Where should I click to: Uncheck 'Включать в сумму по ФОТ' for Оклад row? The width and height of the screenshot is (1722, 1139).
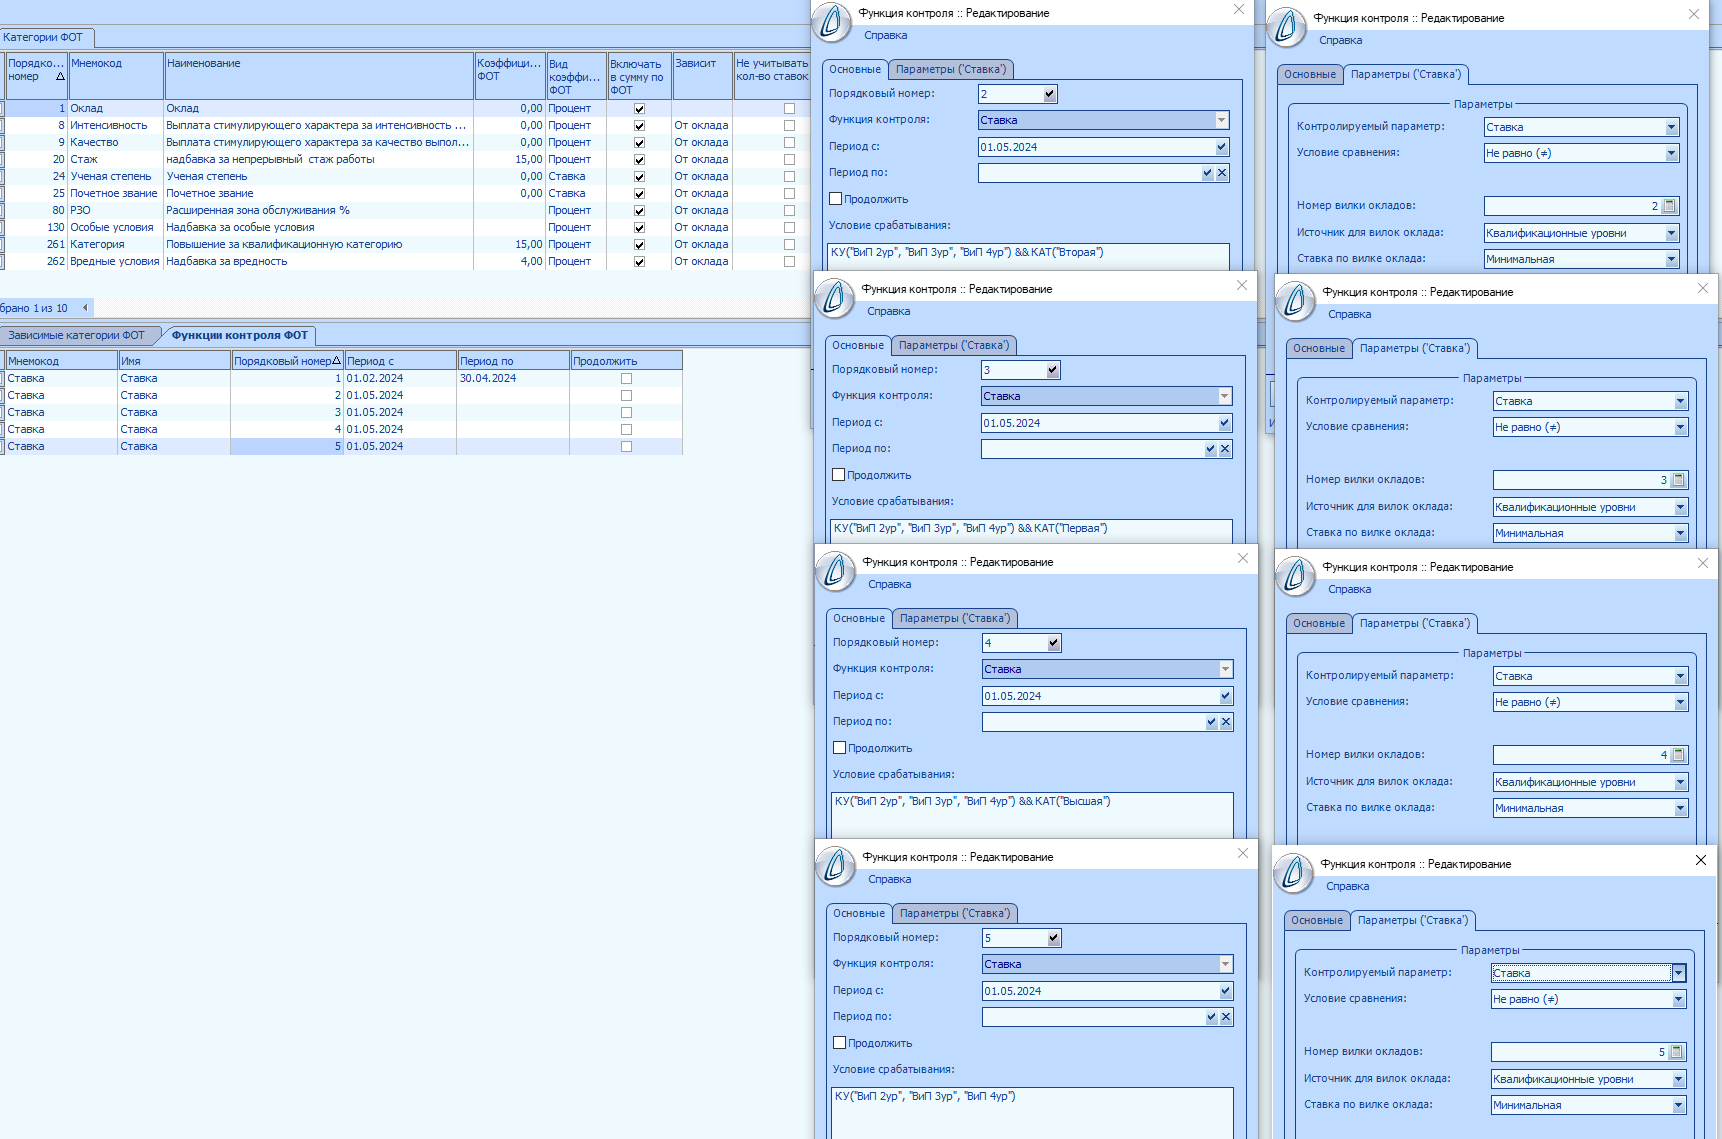640,109
